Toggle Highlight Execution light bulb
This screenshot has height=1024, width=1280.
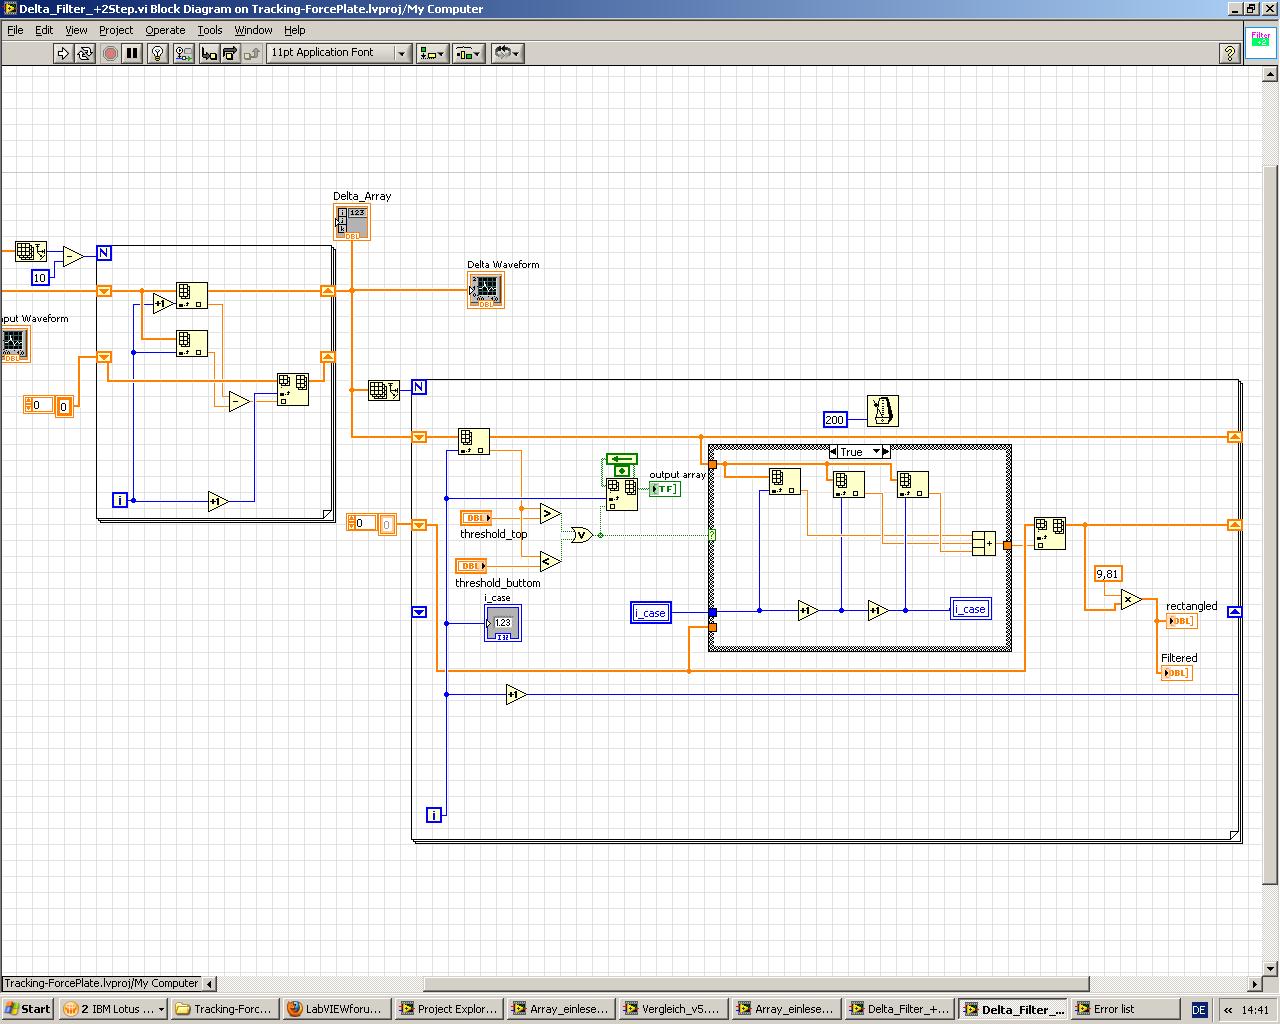coord(157,53)
